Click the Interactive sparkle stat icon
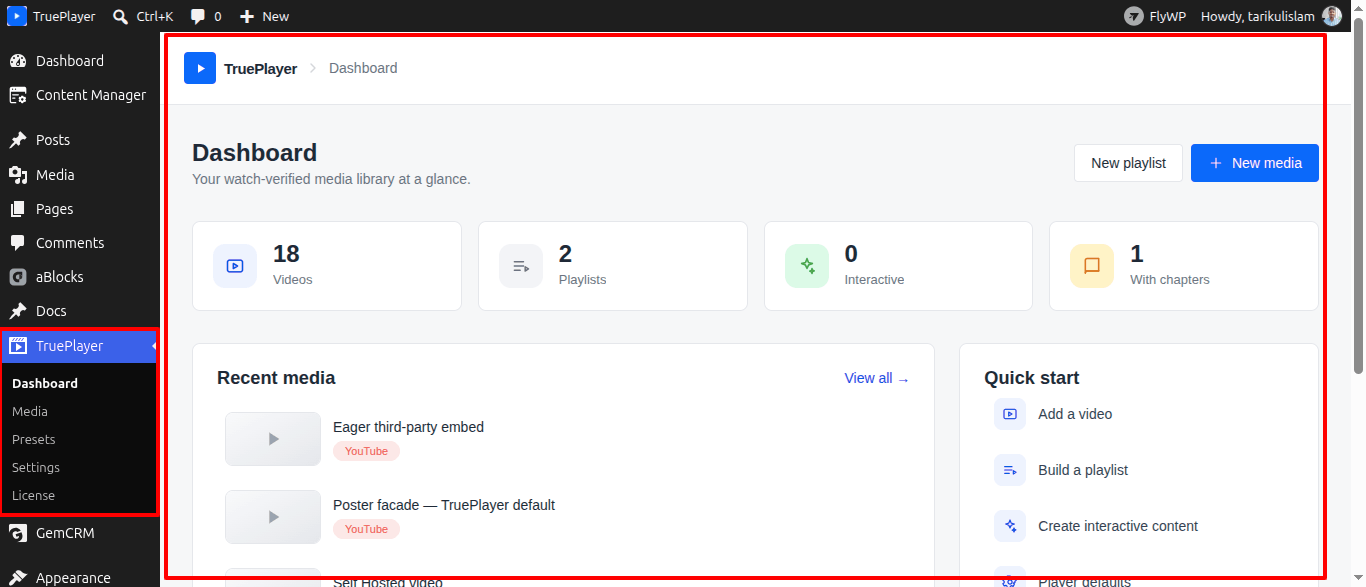This screenshot has width=1366, height=587. tap(807, 266)
